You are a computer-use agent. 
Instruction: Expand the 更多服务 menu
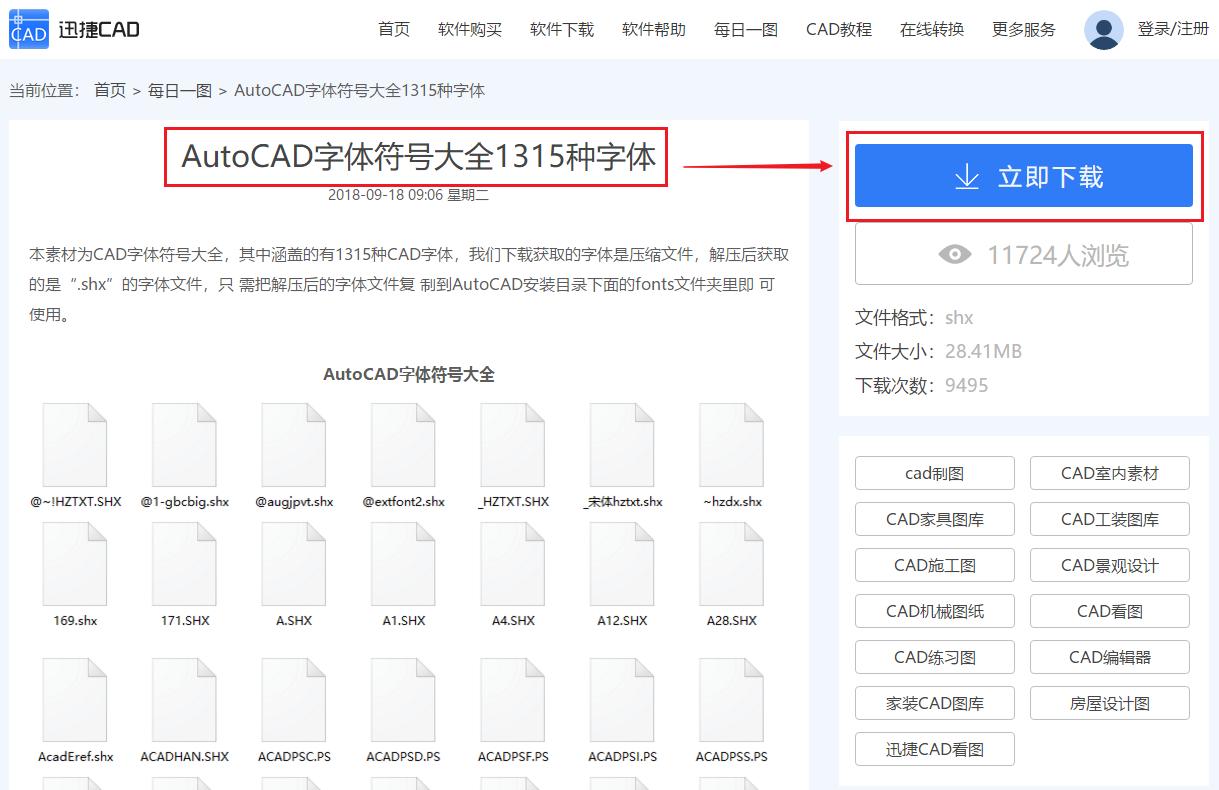[x=1022, y=30]
